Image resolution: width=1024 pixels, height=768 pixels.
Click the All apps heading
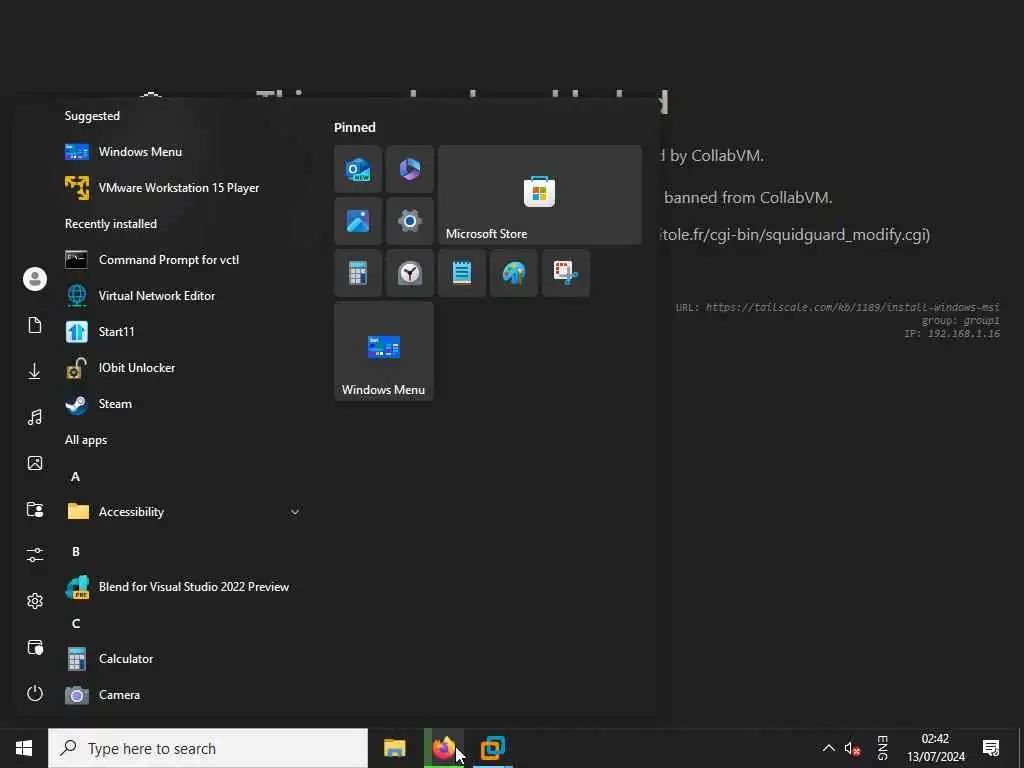[86, 440]
